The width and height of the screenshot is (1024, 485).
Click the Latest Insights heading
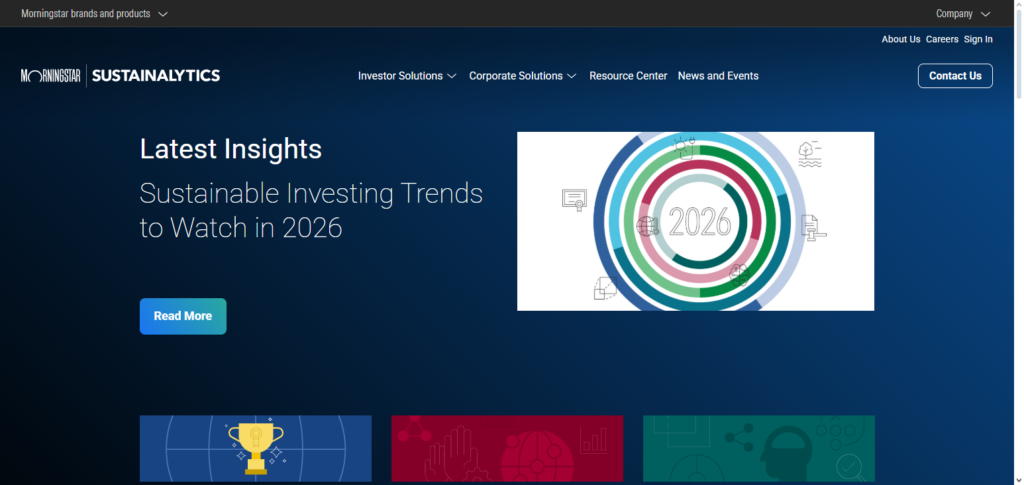pos(231,149)
